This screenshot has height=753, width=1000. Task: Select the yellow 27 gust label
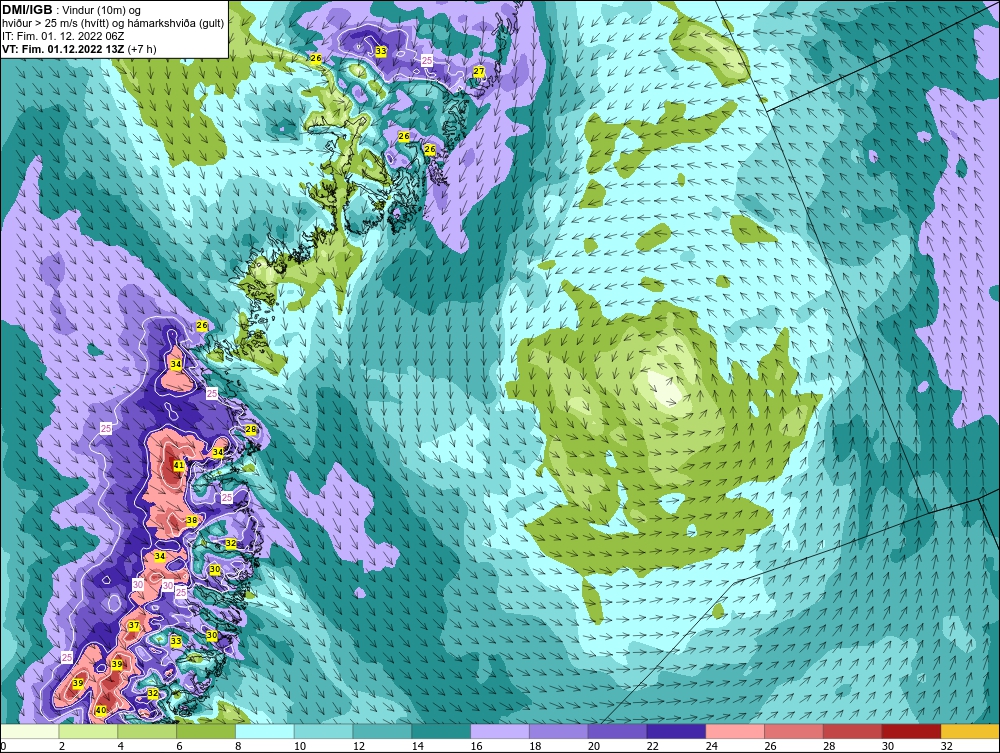[479, 71]
